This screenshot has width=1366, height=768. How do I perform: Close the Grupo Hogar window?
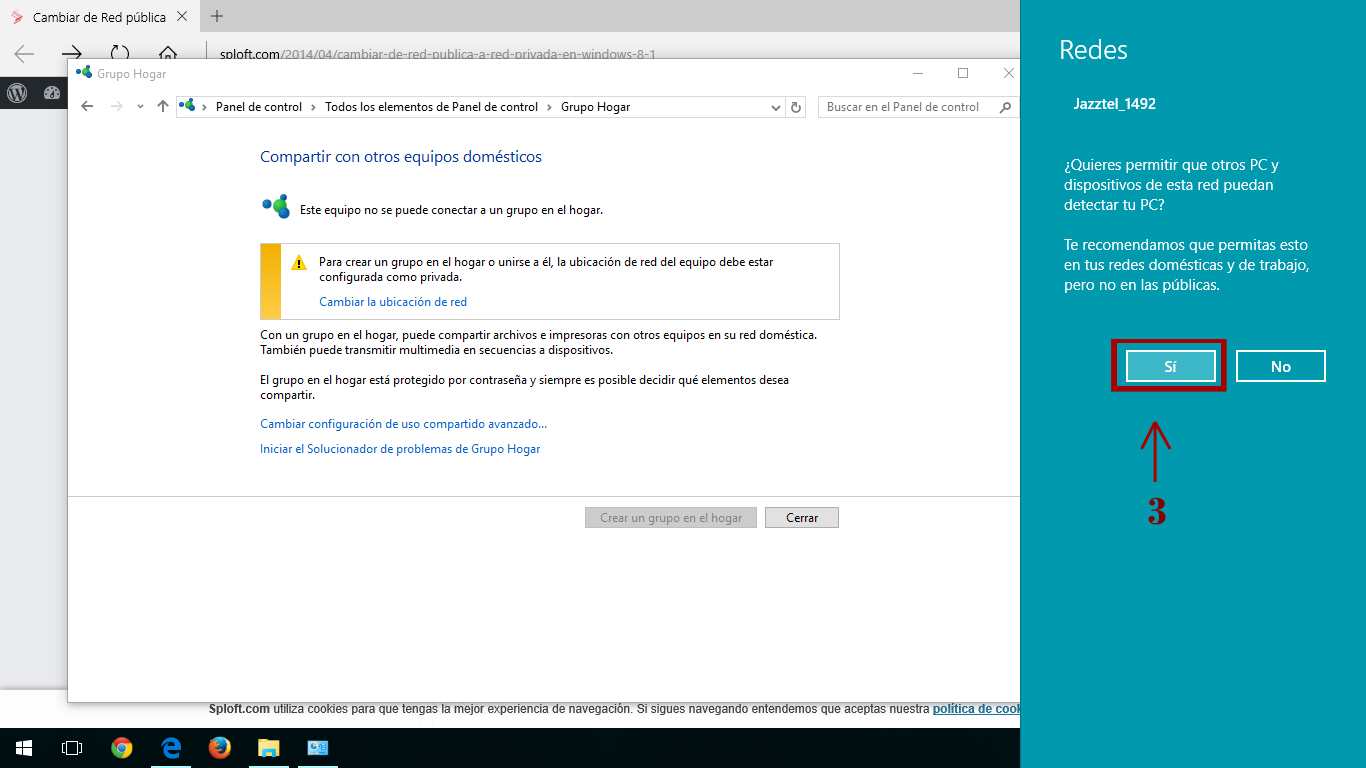pos(1009,73)
